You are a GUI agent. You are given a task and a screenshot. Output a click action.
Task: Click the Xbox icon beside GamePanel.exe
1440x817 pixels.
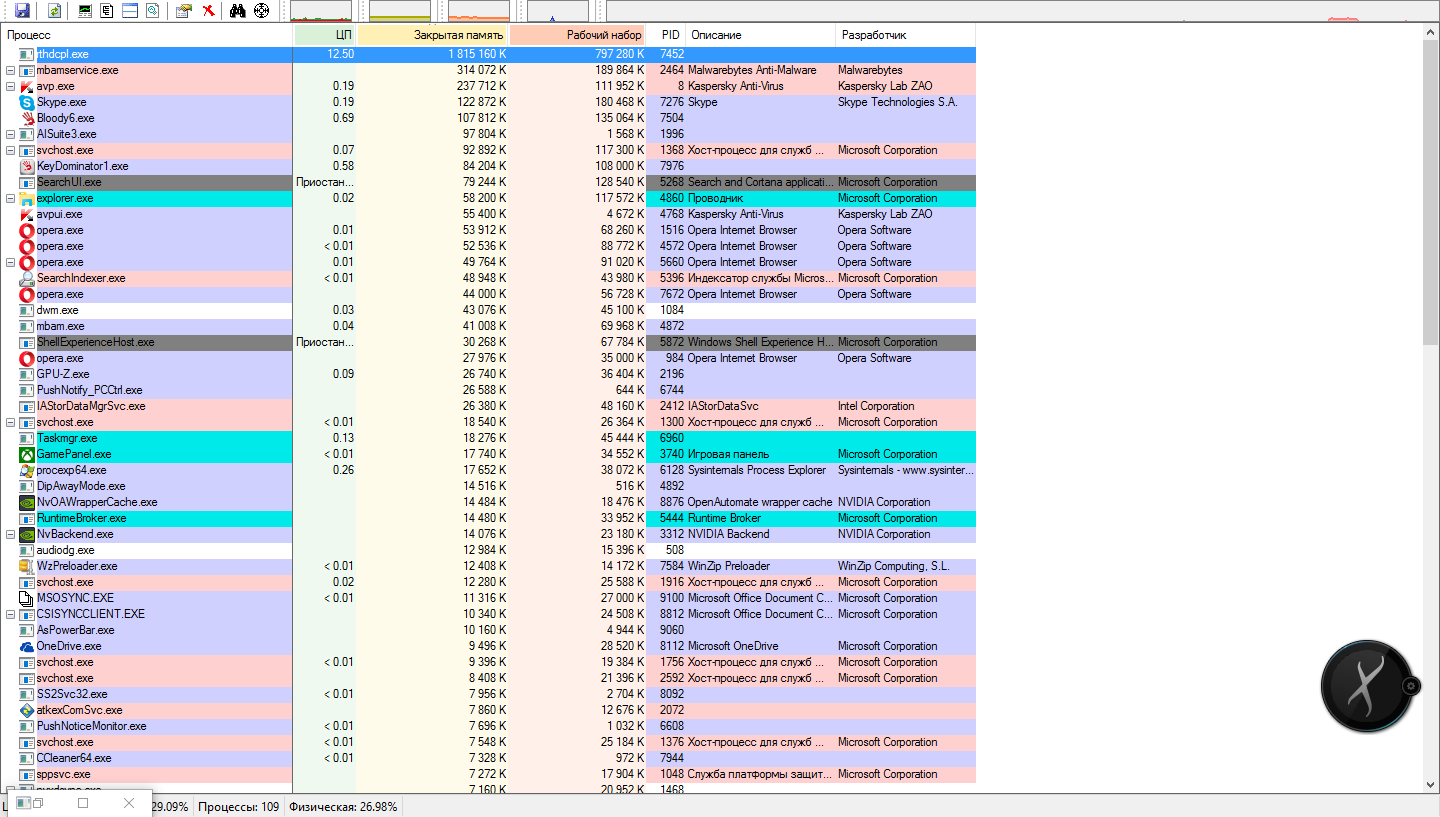tap(27, 454)
